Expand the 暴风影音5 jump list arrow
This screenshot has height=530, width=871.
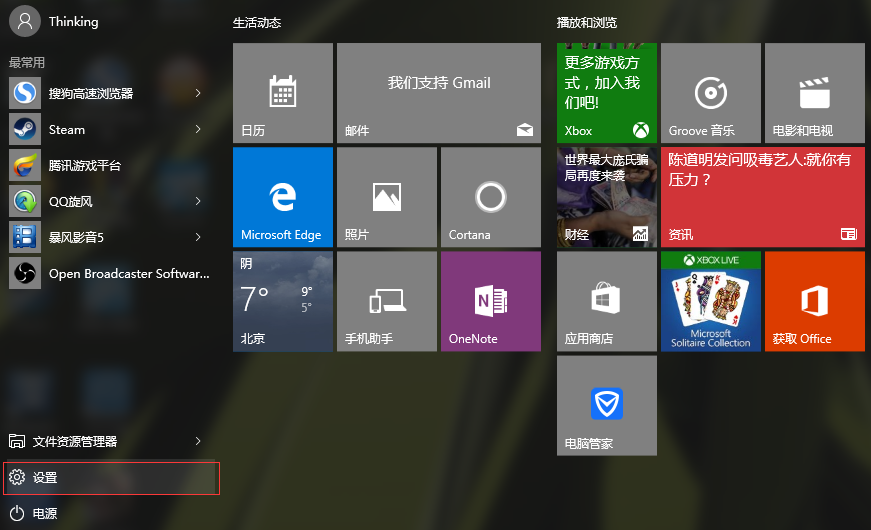[198, 237]
